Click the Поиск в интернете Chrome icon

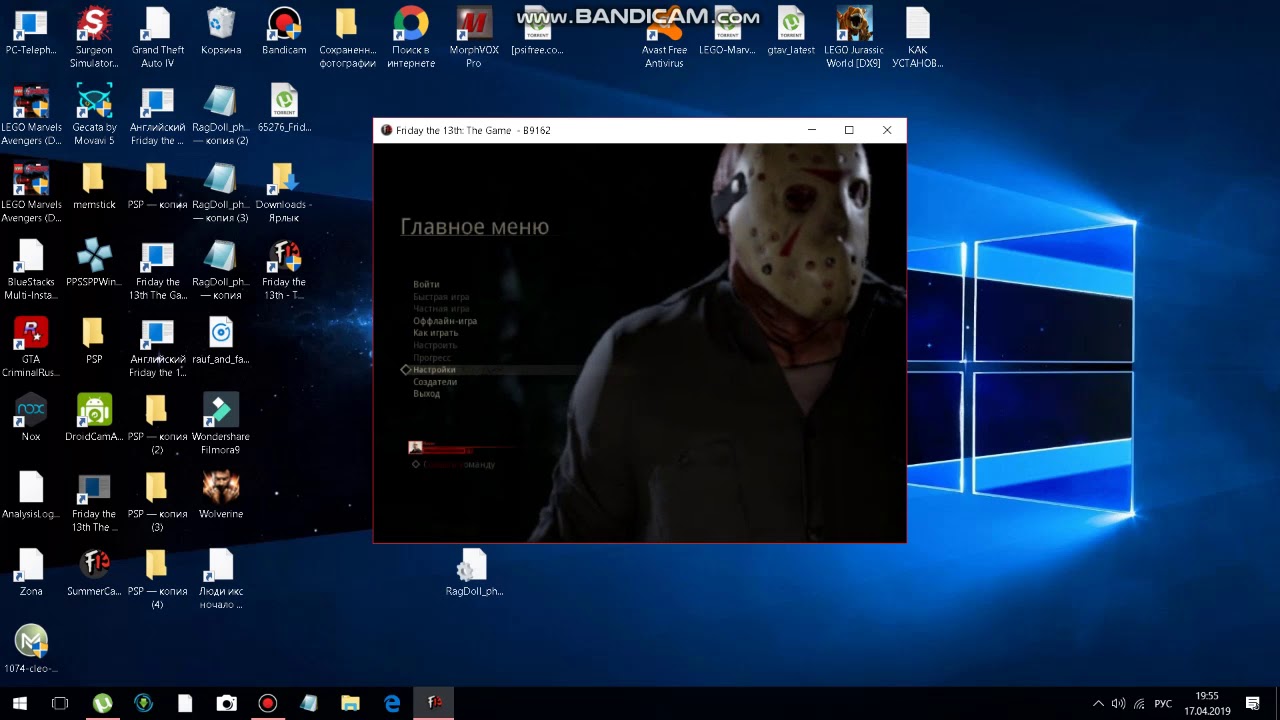[x=411, y=38]
